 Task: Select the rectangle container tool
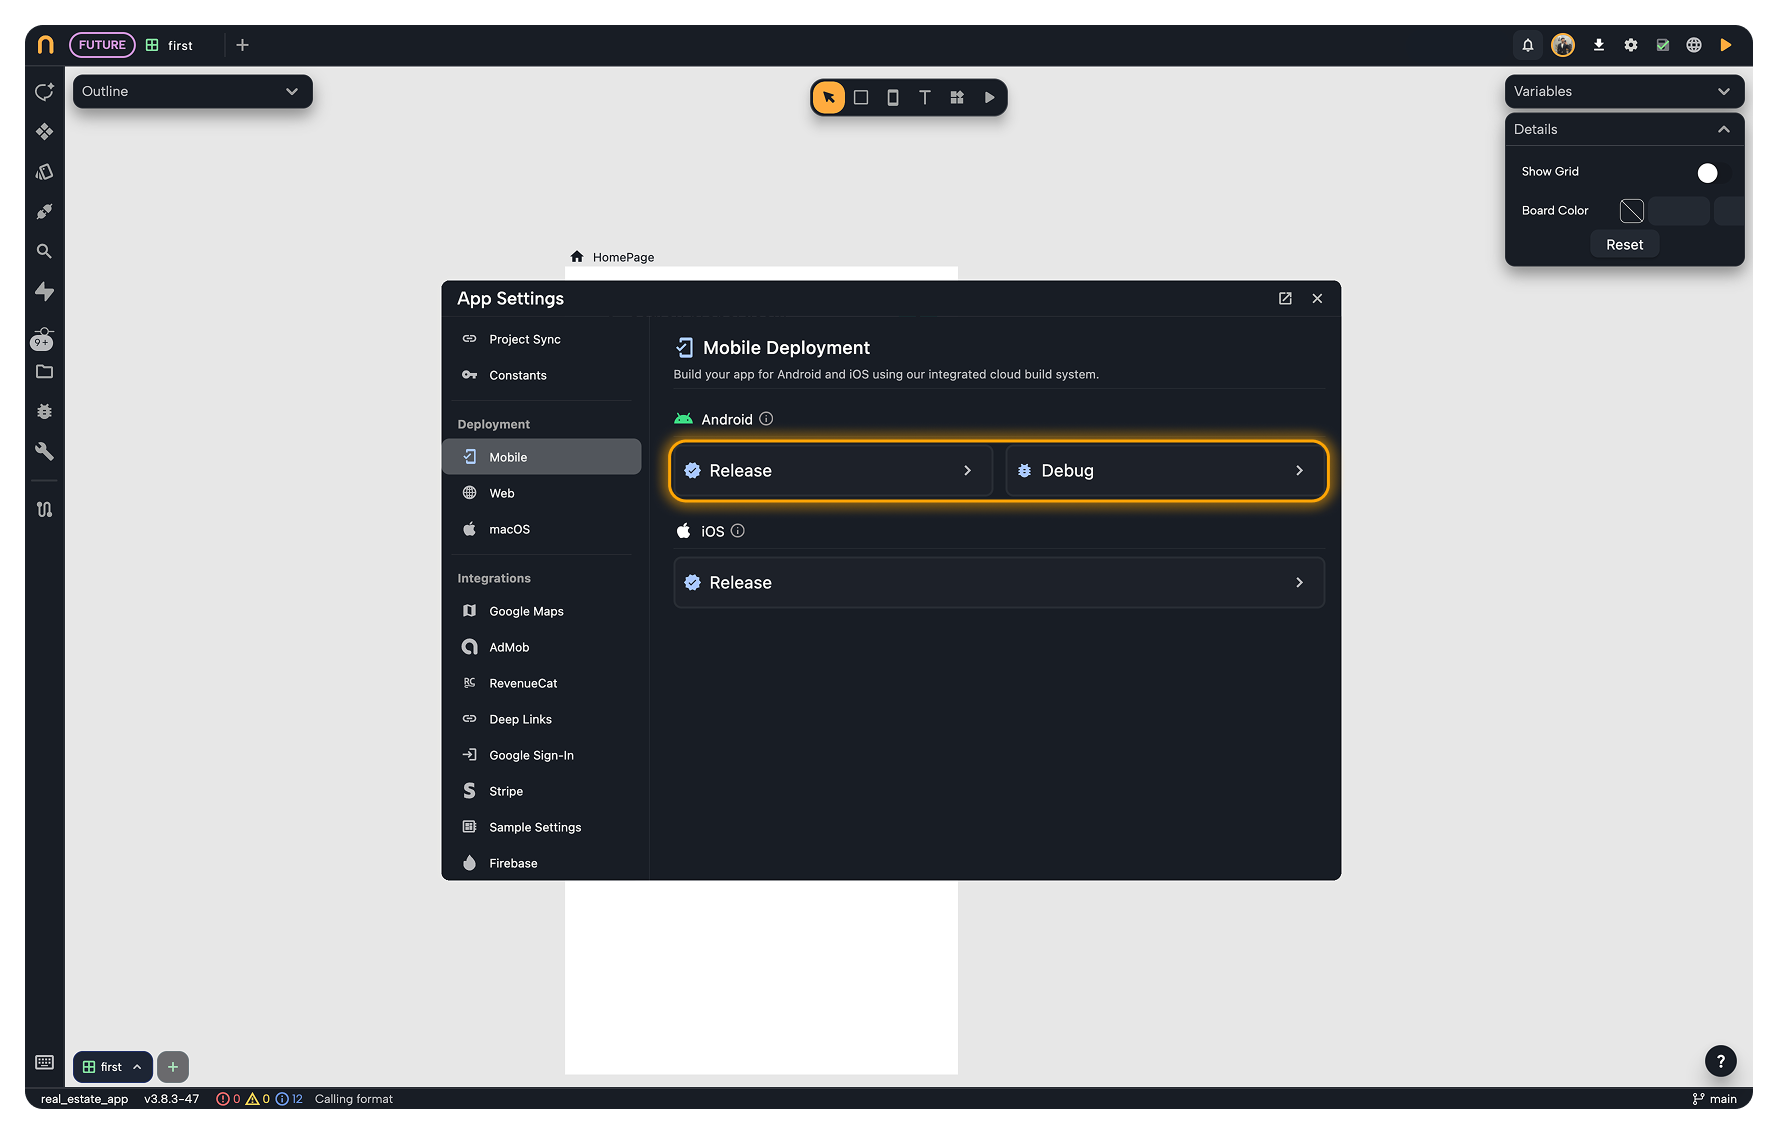(x=861, y=97)
